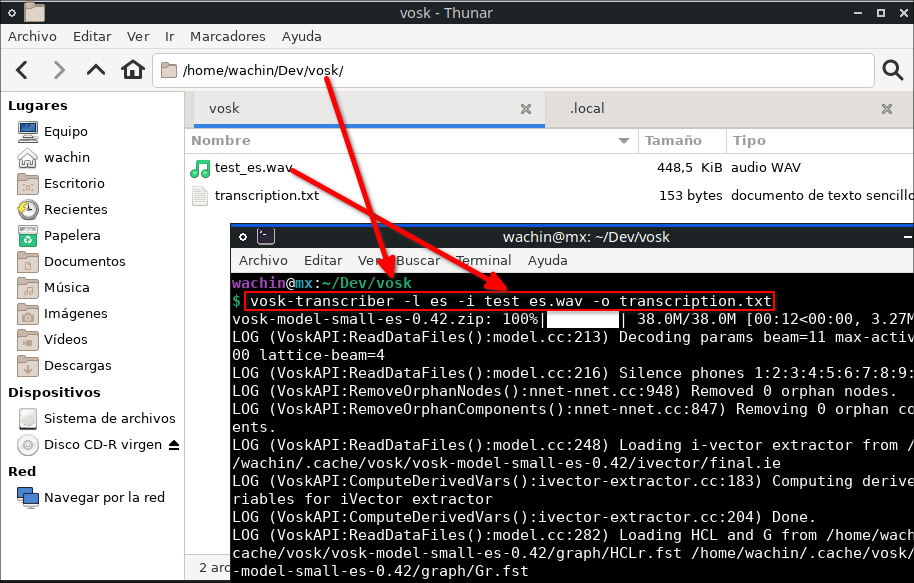Screen dimensions: 914x583
Task: Select the Equipo computer icon in sidebar
Action: 27,131
